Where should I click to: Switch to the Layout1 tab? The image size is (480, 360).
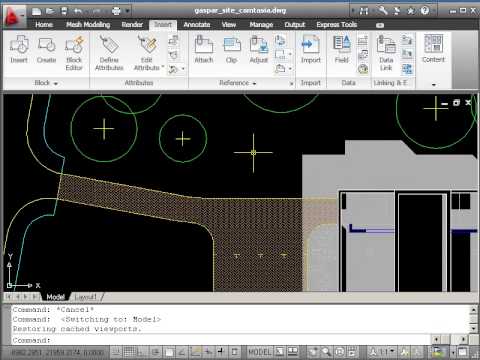(86, 297)
